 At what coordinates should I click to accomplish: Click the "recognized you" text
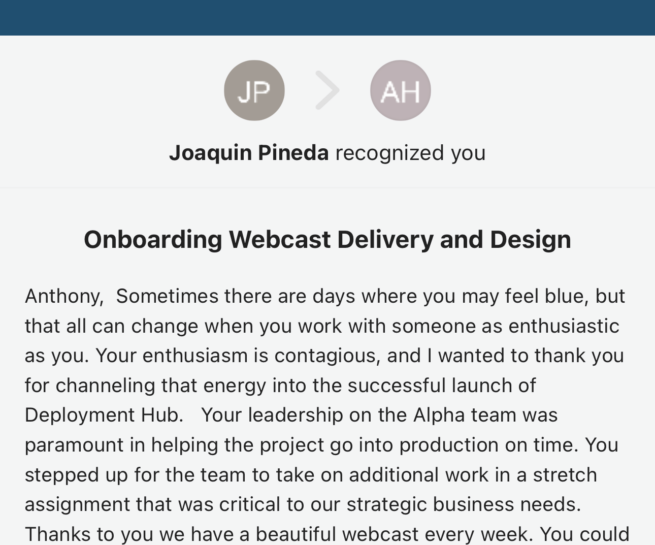tap(410, 153)
